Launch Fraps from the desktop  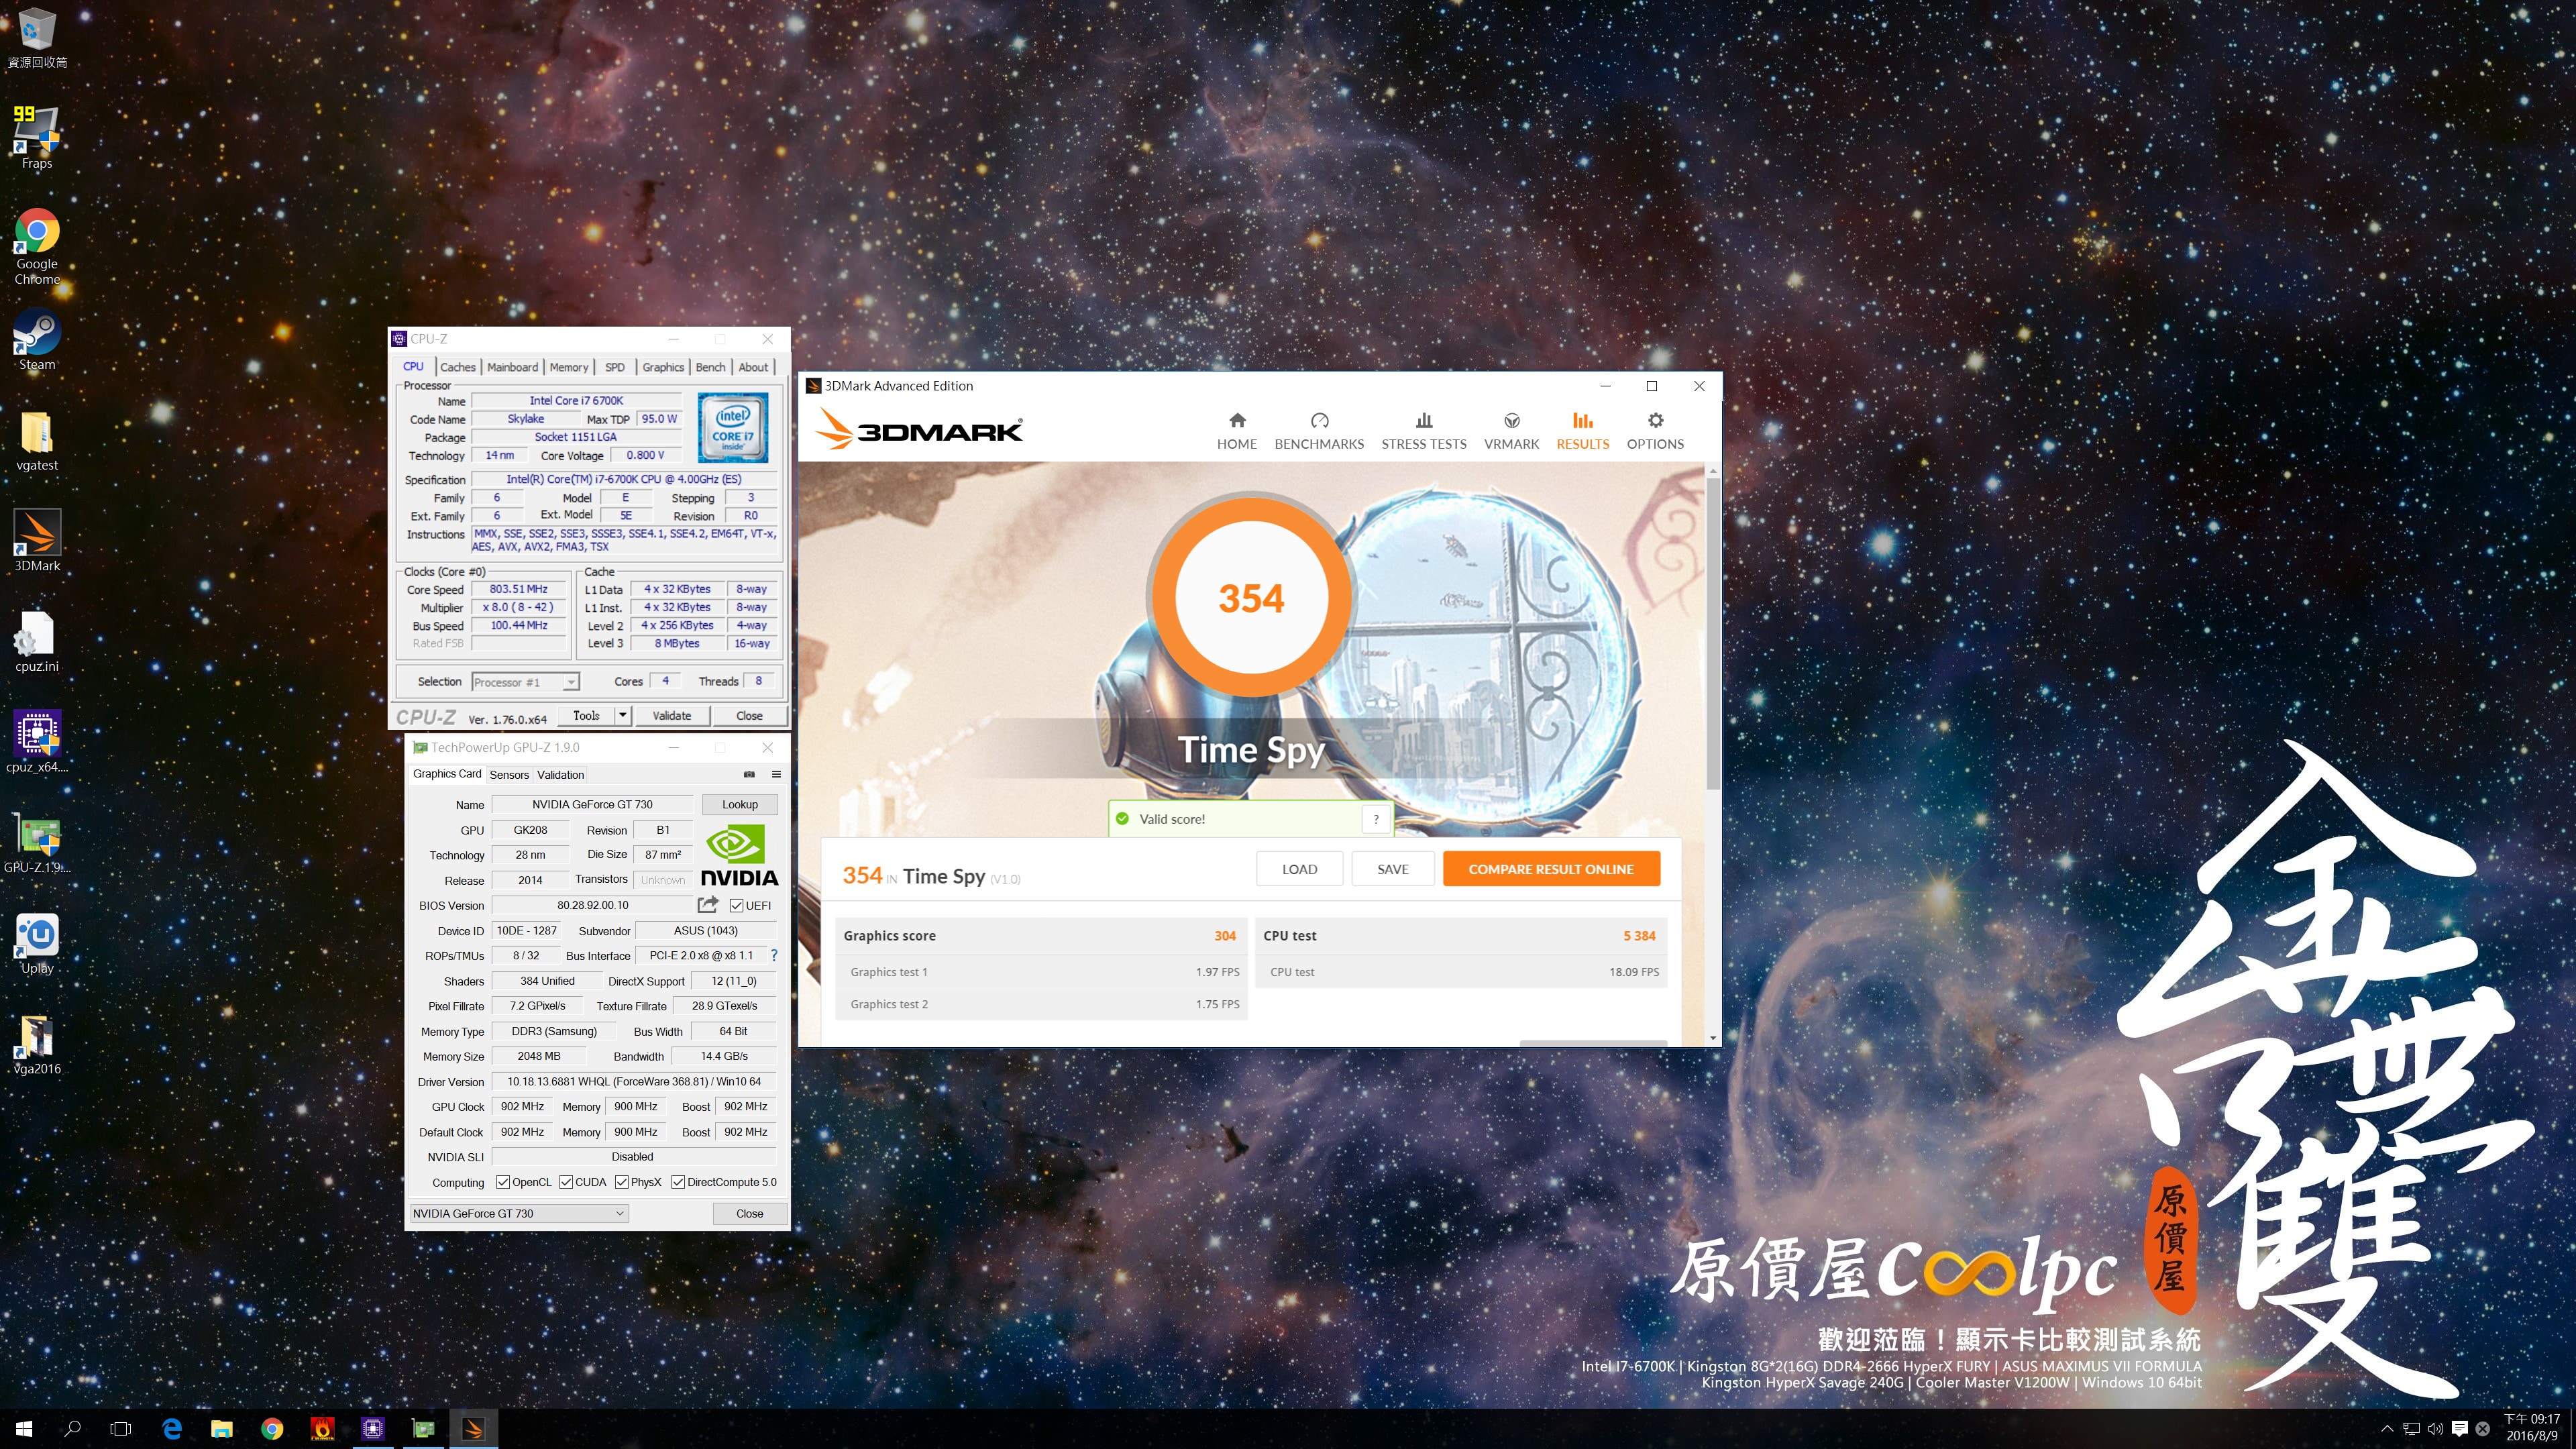(x=37, y=137)
